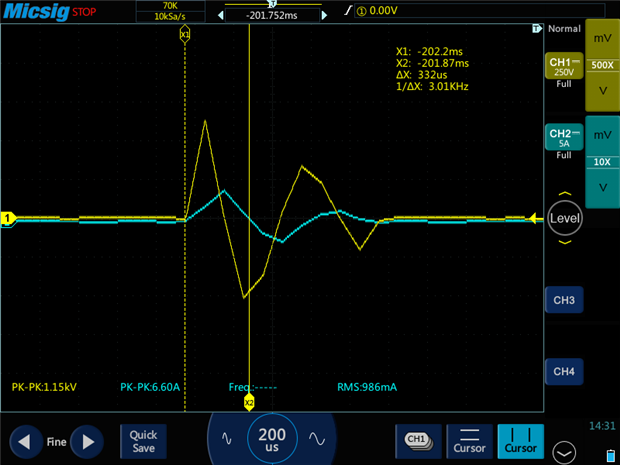
Task: Tap the corner T icon near Normal
Action: point(537,28)
